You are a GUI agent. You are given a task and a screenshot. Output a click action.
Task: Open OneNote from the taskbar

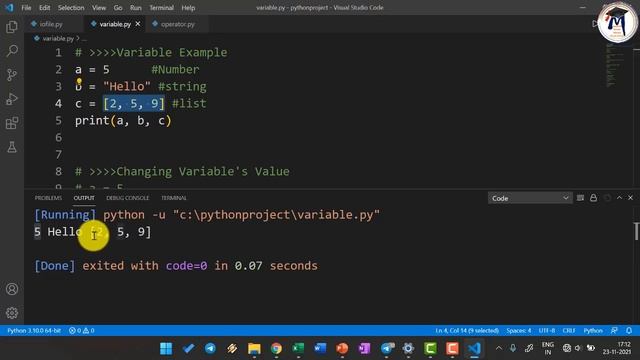(364, 349)
